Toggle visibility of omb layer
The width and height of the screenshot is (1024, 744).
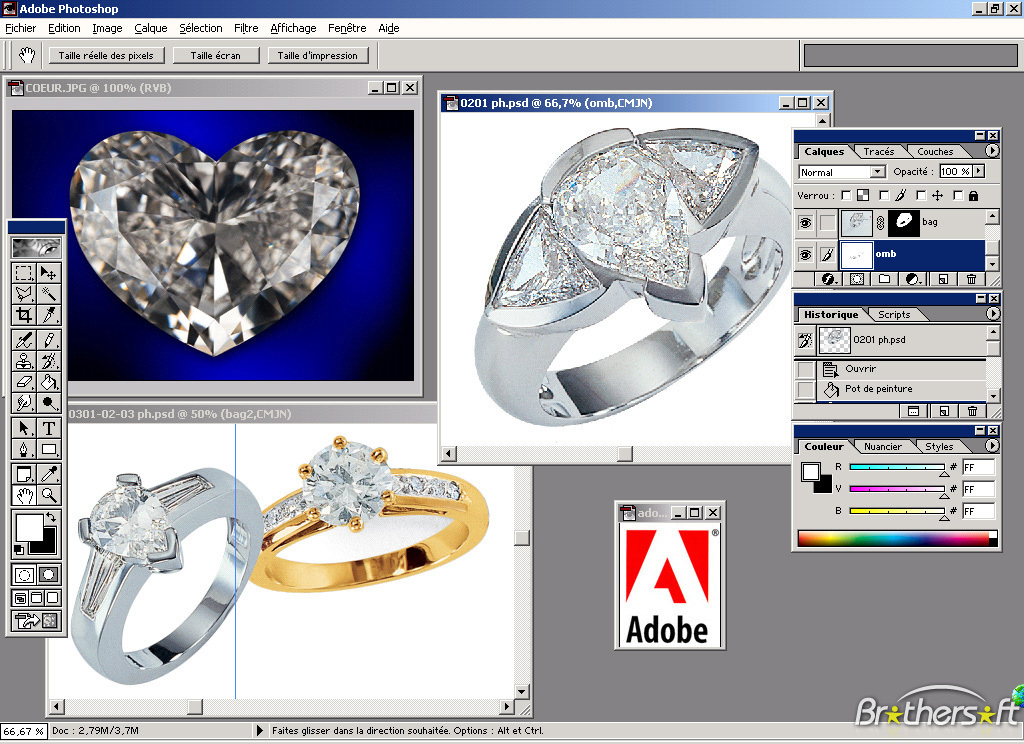pos(805,254)
